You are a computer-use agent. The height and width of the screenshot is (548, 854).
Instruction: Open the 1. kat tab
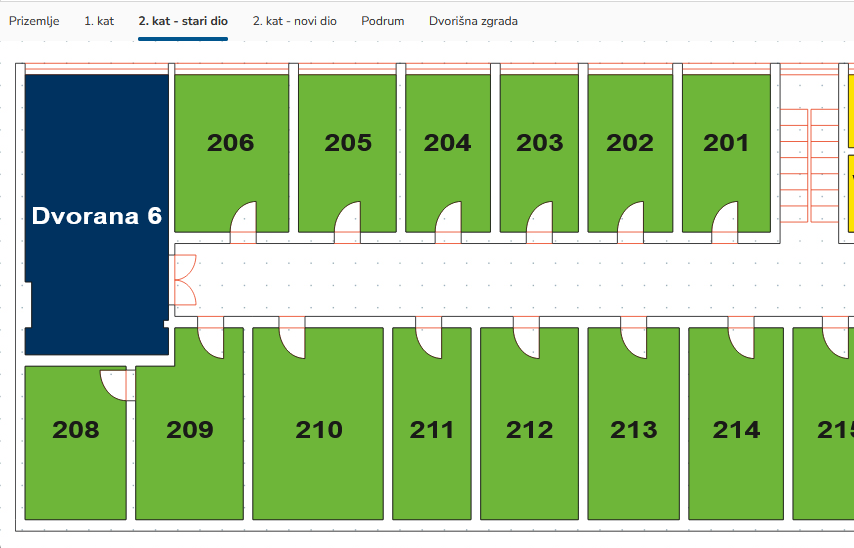click(99, 21)
